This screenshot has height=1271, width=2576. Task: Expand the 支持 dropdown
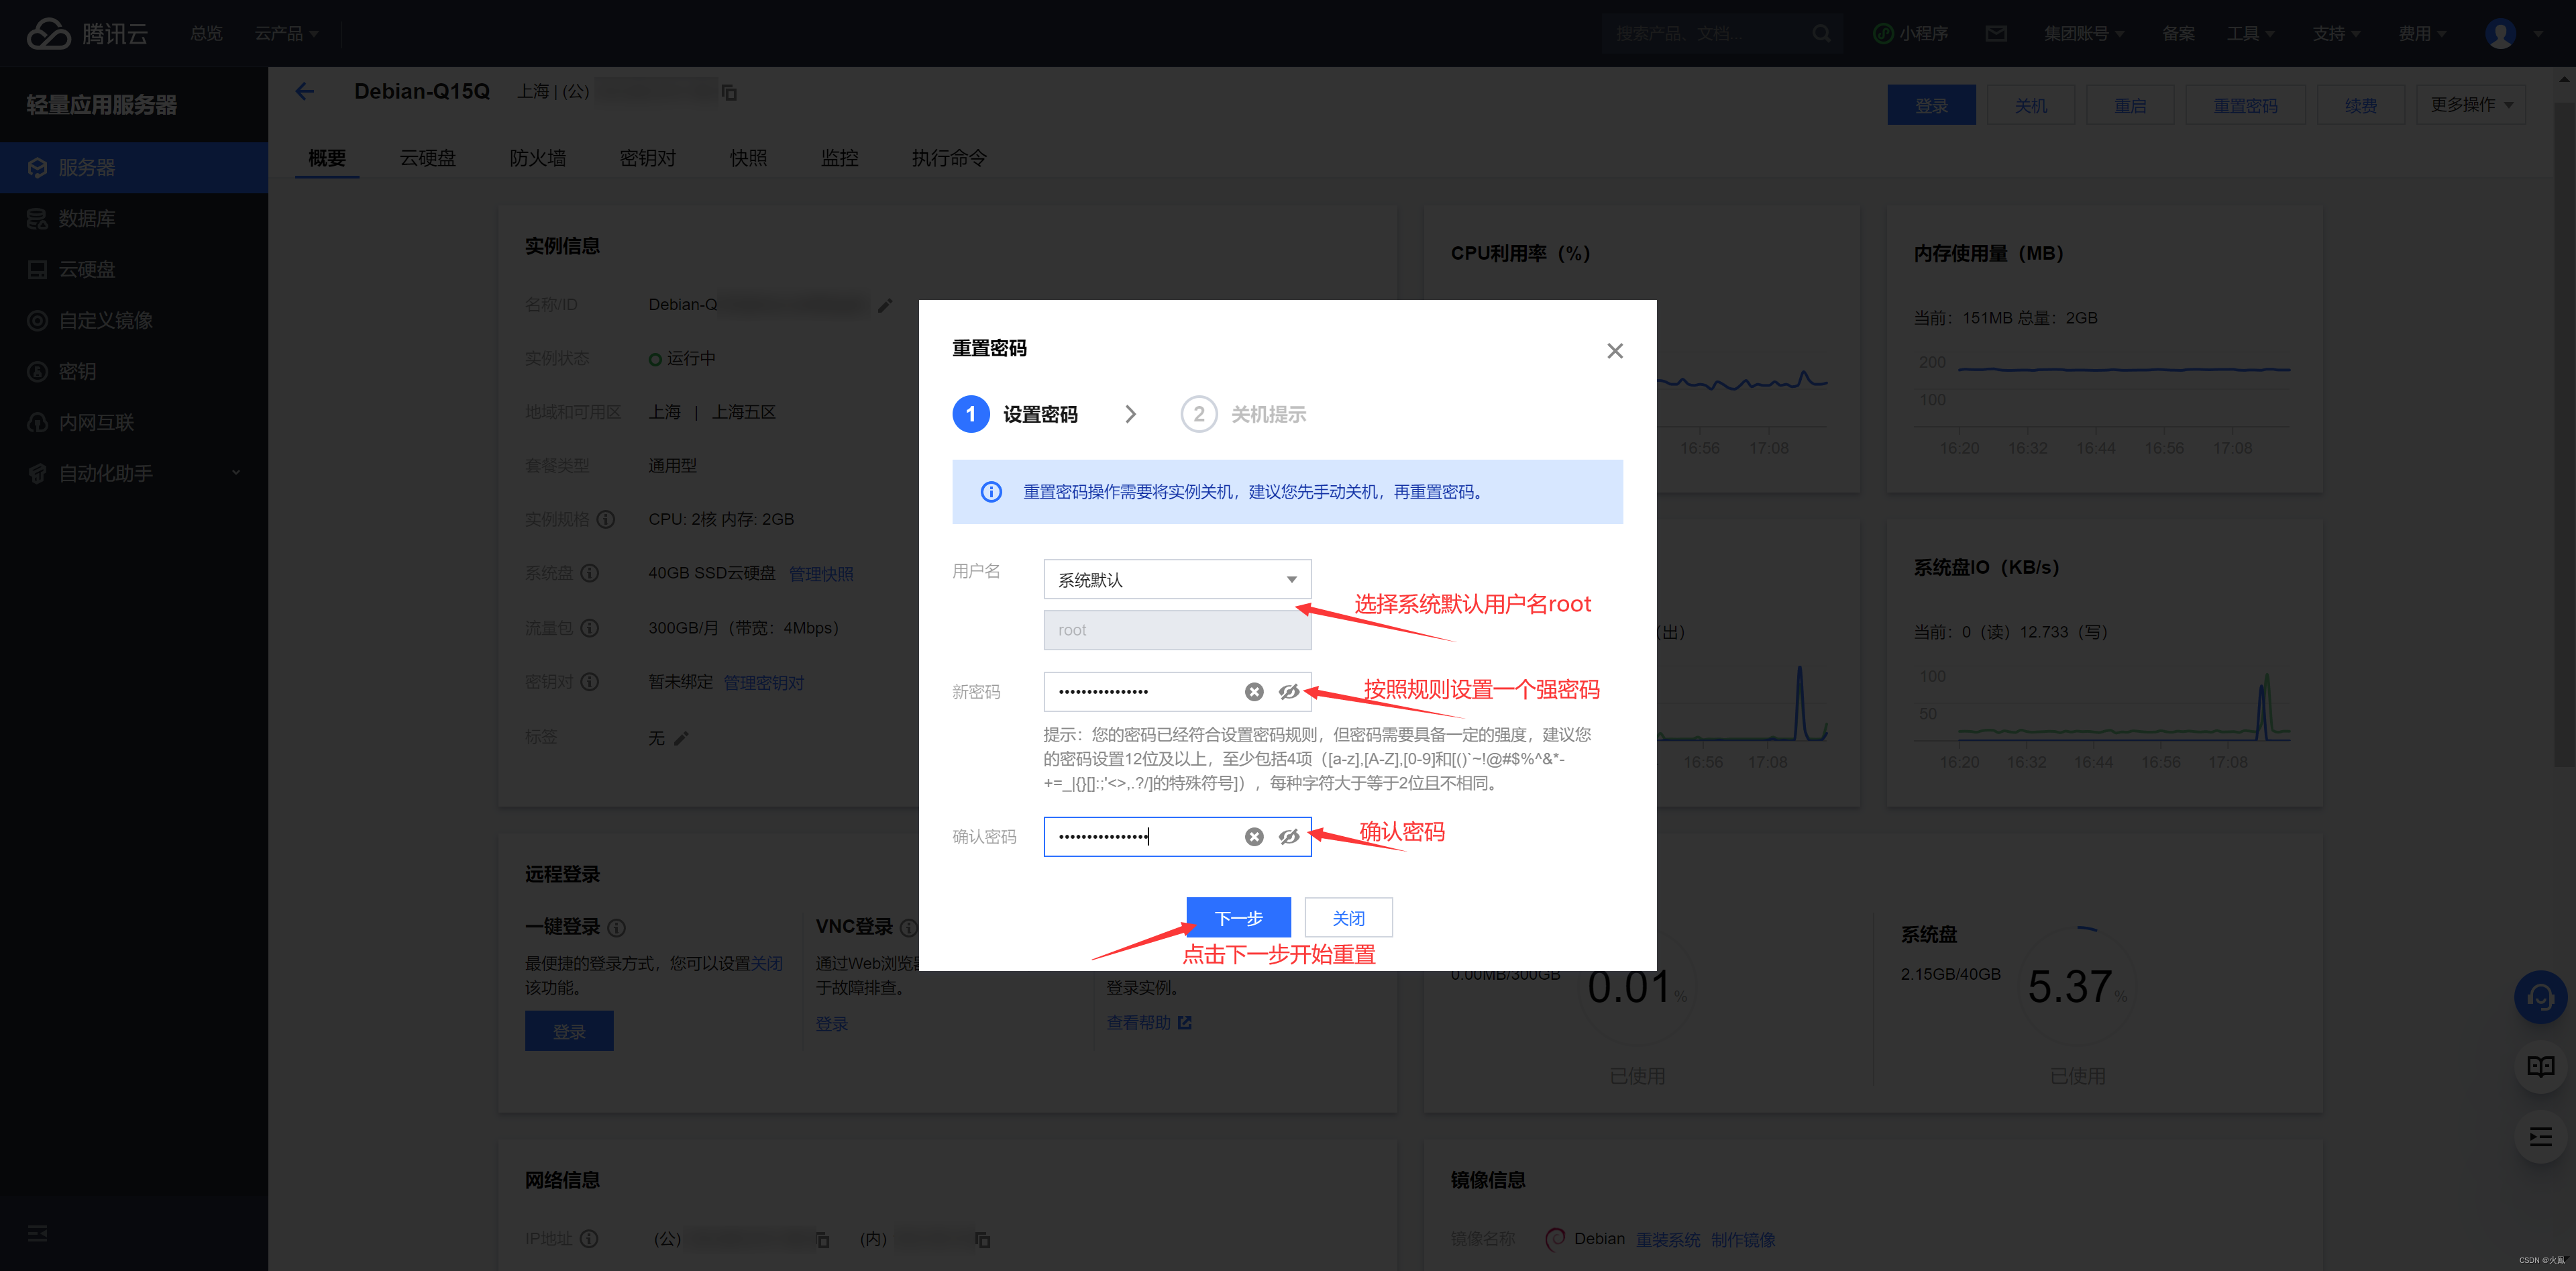[x=2336, y=33]
